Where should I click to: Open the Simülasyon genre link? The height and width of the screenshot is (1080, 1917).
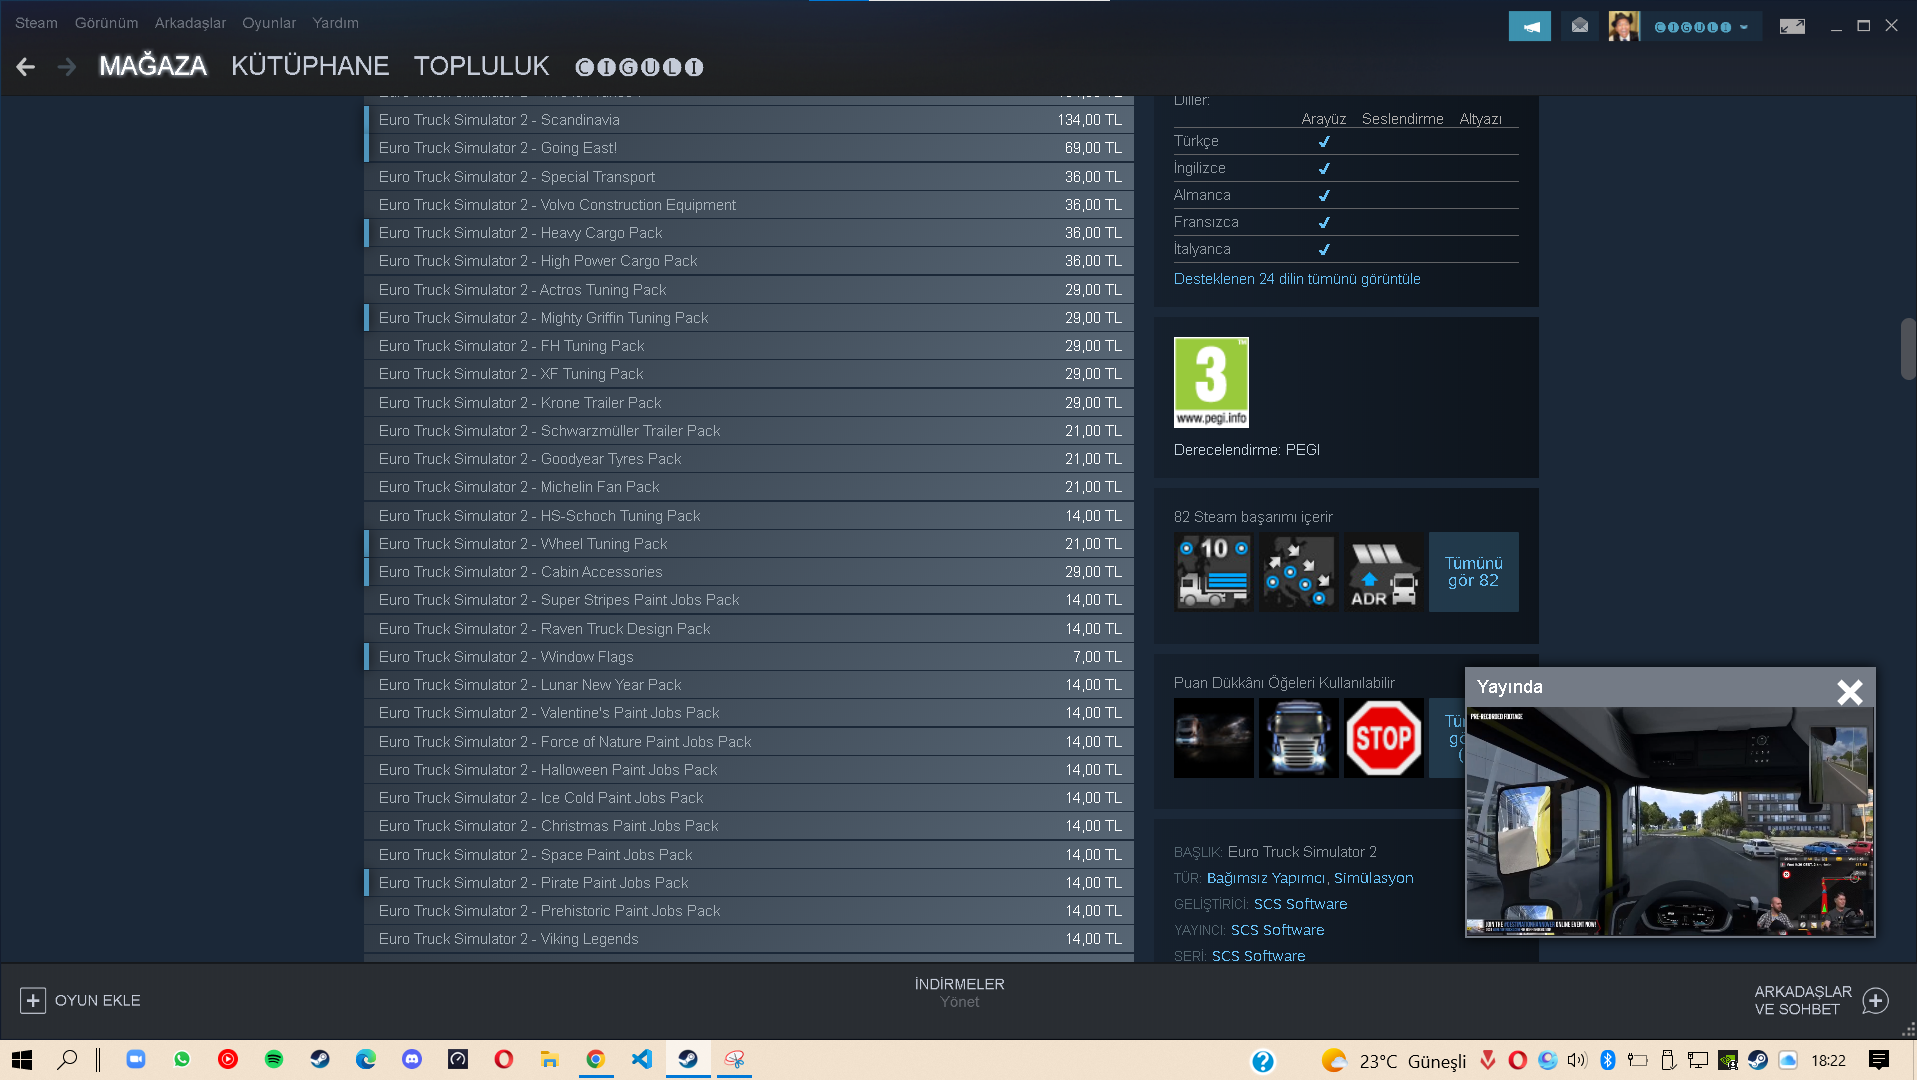pos(1373,878)
